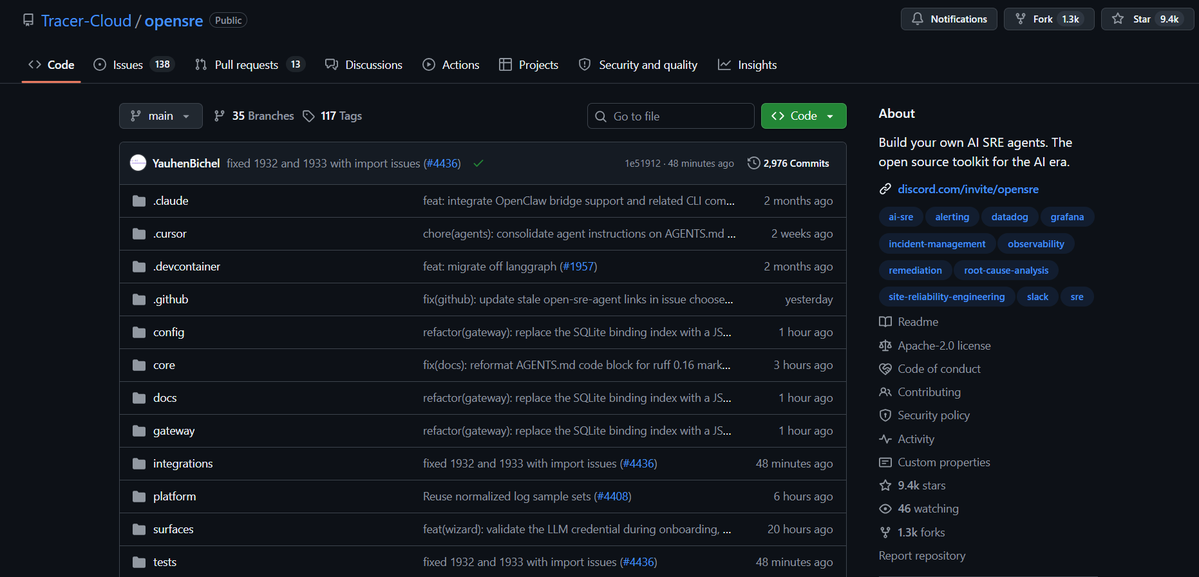Select the slack topic tag
Image resolution: width=1199 pixels, height=577 pixels.
1037,297
